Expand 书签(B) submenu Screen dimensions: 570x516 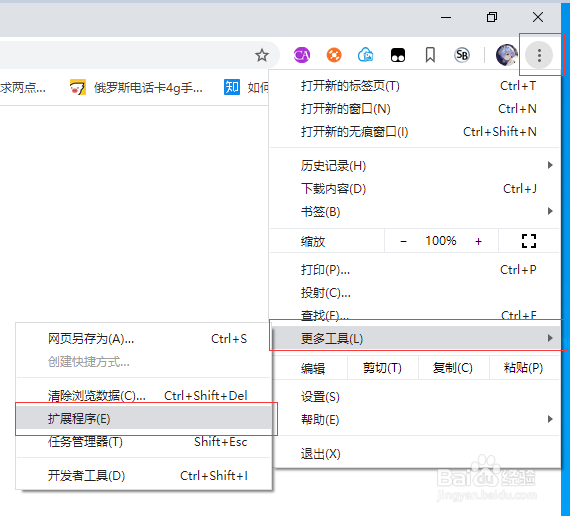pos(414,212)
